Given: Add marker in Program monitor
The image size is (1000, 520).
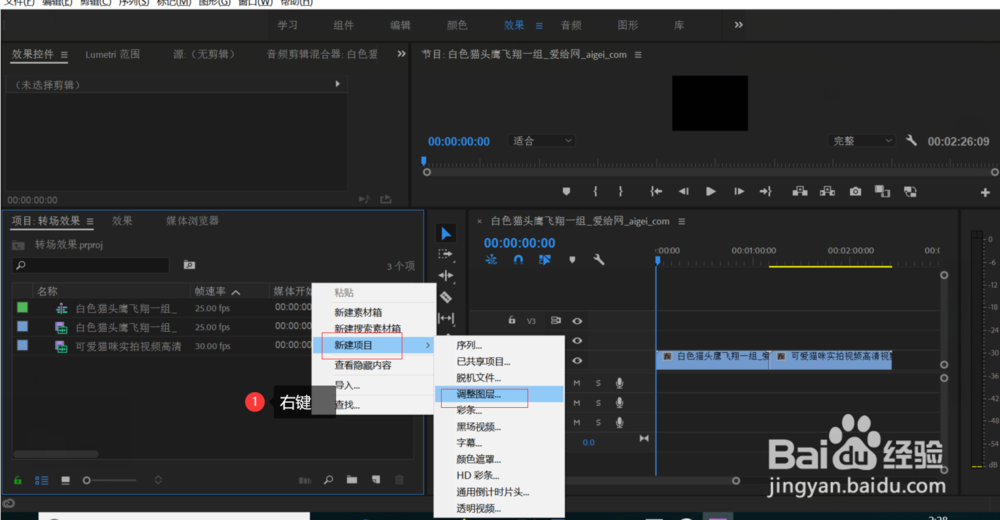Looking at the screenshot, I should pyautogui.click(x=566, y=191).
